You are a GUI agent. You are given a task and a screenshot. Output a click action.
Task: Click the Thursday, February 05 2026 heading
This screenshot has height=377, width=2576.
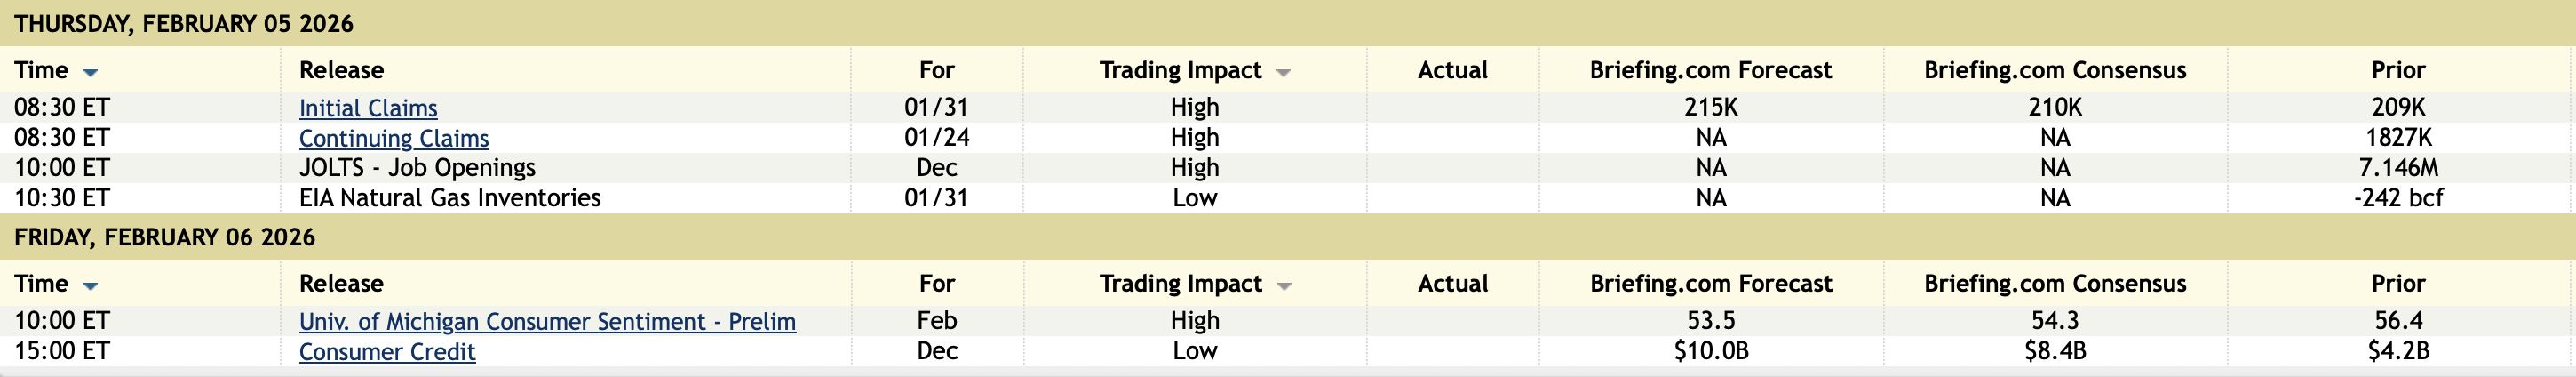point(184,24)
